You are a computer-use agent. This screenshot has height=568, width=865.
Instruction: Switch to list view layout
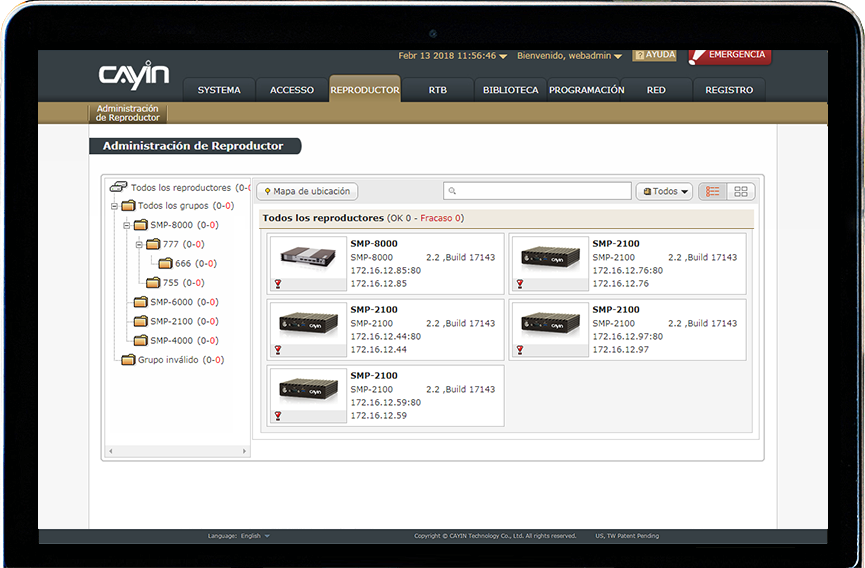pos(712,191)
